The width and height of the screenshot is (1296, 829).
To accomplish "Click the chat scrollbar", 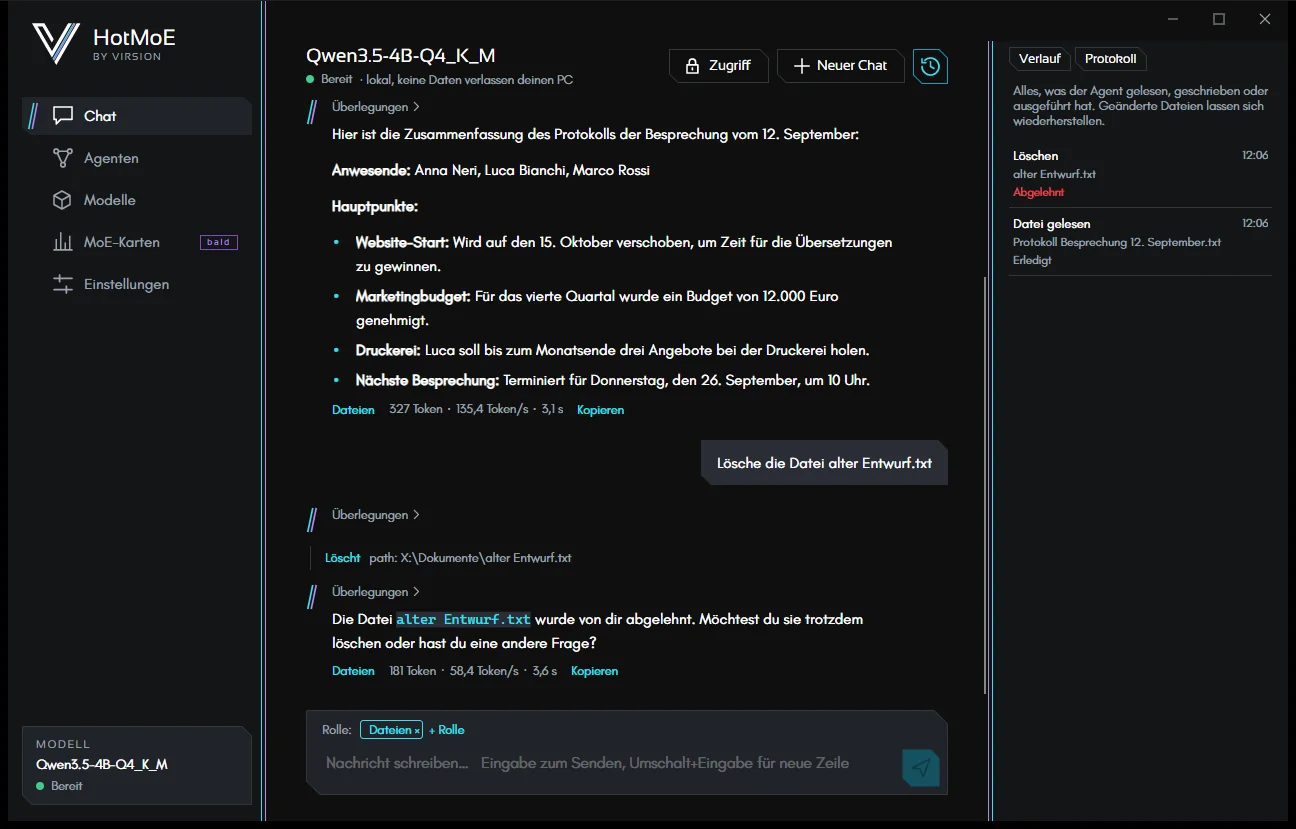I will tap(985, 485).
